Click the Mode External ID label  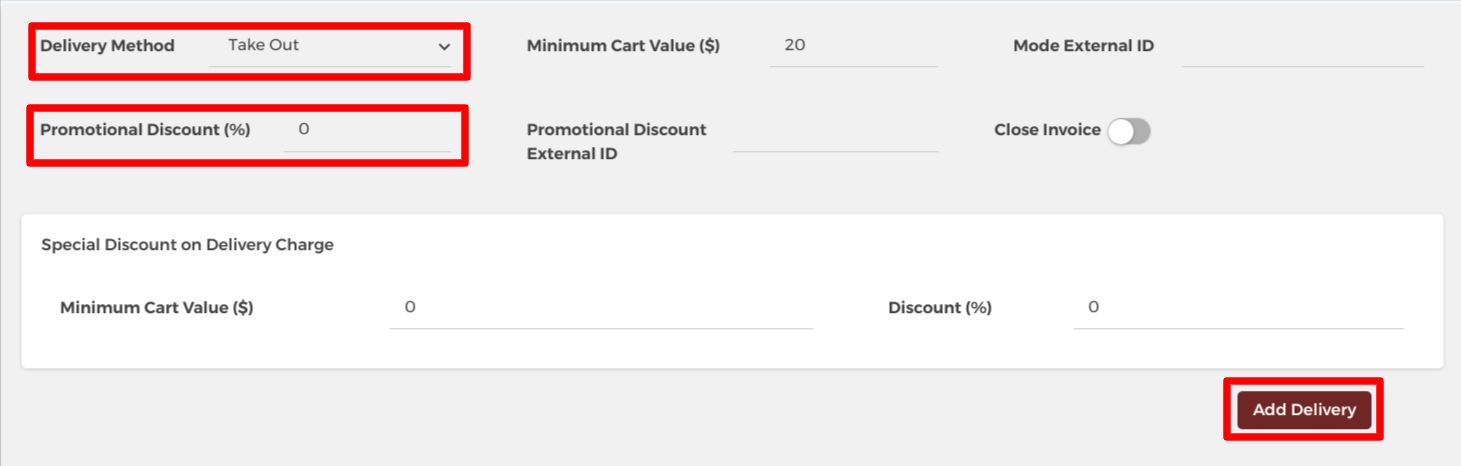(1083, 46)
